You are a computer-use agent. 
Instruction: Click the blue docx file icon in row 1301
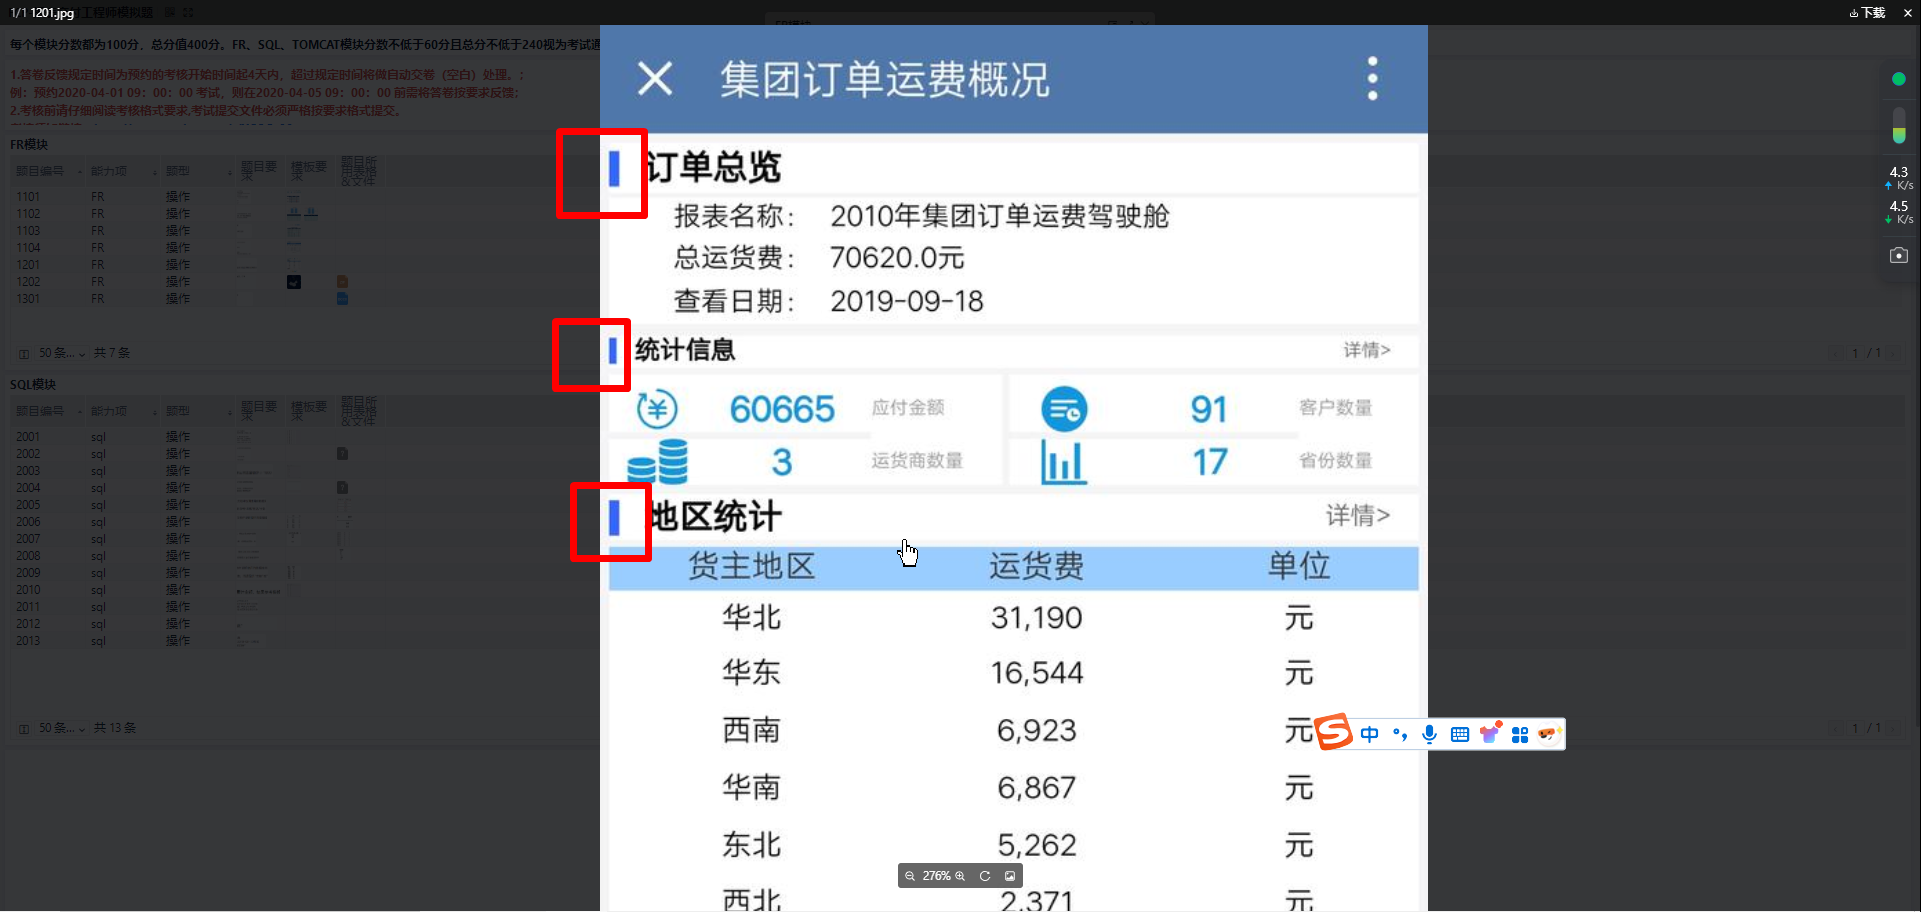pyautogui.click(x=342, y=298)
